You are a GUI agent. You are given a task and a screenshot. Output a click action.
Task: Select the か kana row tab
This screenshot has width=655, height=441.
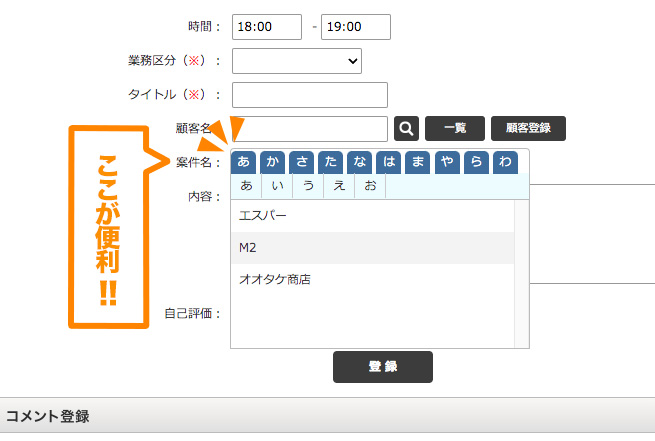click(x=272, y=162)
